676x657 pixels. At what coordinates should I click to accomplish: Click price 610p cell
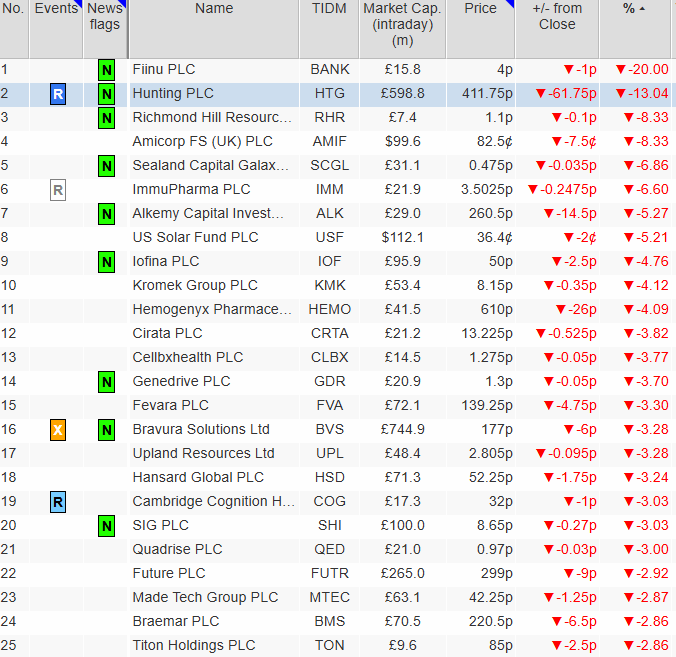pyautogui.click(x=481, y=309)
